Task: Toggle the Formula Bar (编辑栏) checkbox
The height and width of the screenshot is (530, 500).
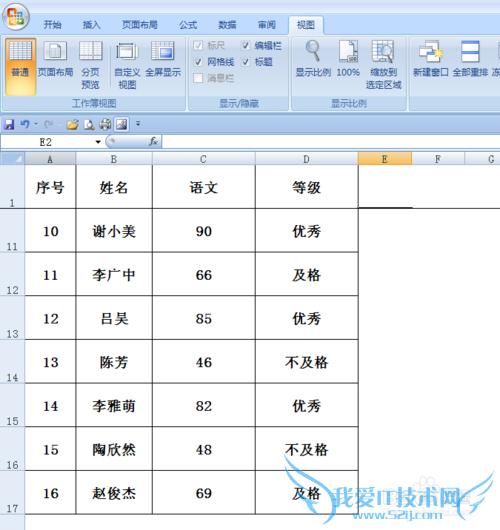Action: (245, 45)
